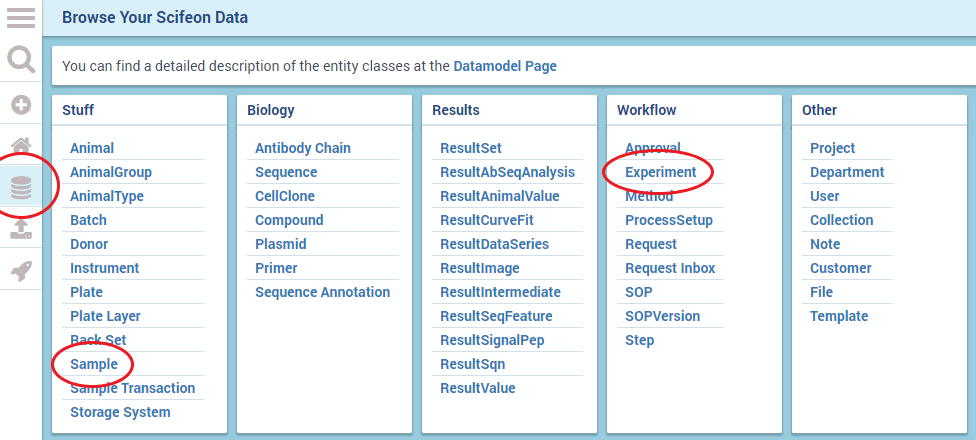Go to the home icon in sidebar

(x=21, y=146)
